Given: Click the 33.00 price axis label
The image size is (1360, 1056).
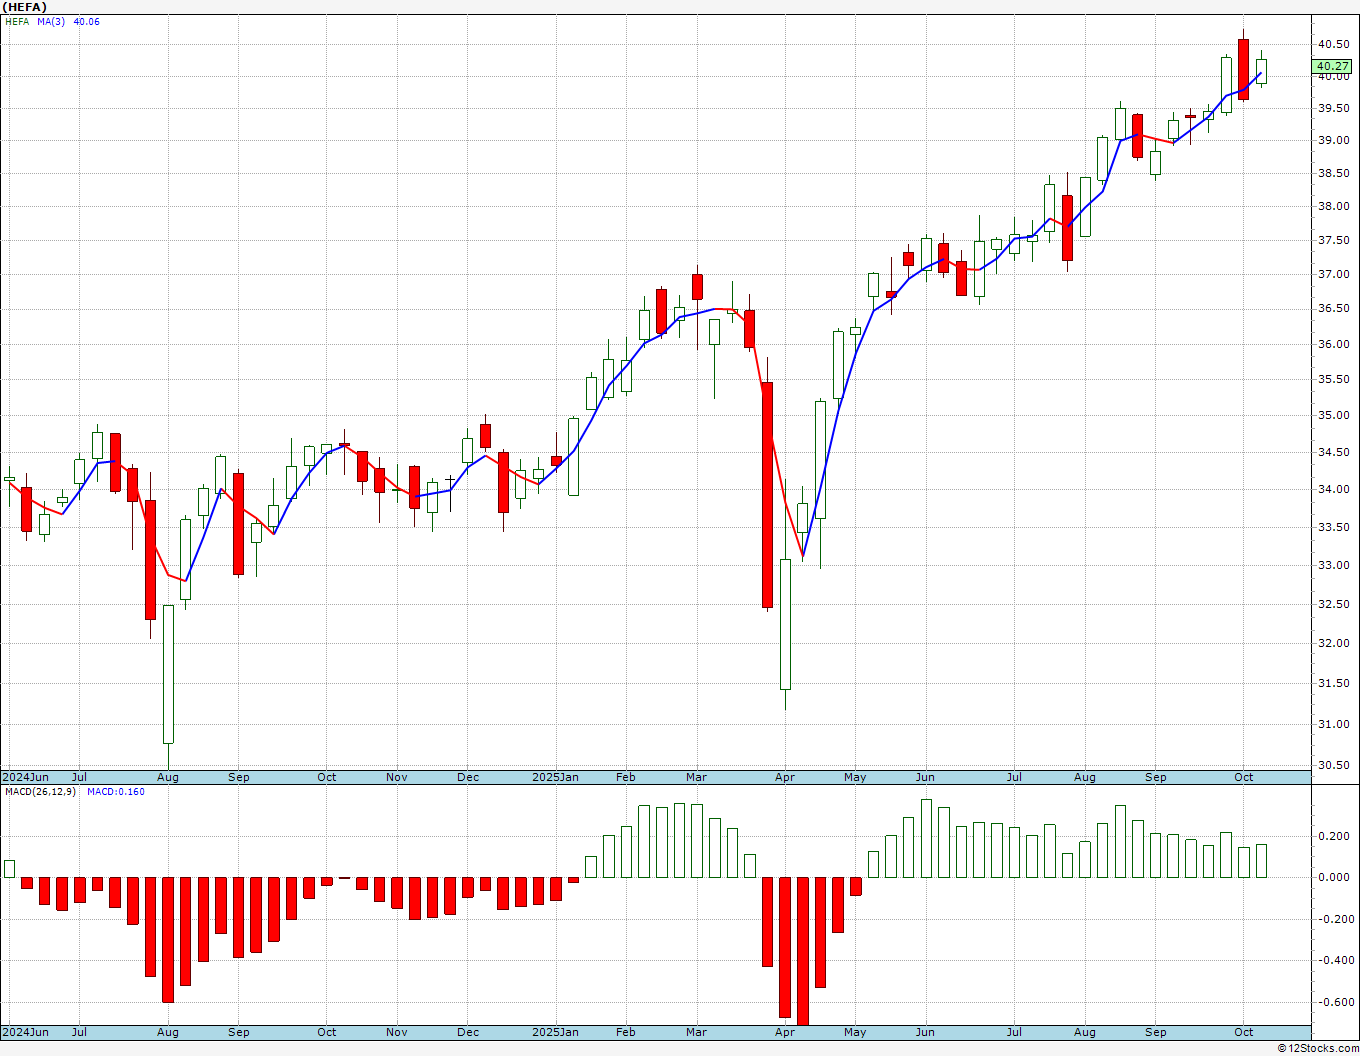Looking at the screenshot, I should click(1333, 565).
